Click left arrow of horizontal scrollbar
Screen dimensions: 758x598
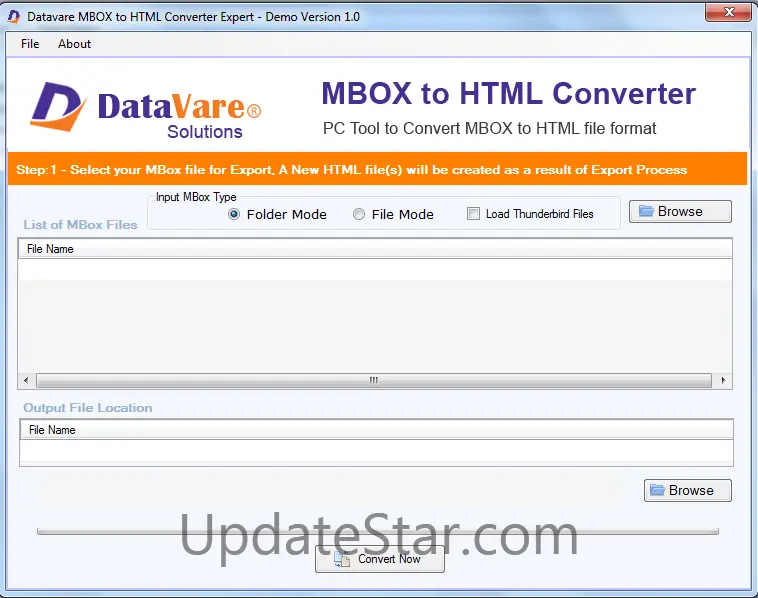(26, 380)
